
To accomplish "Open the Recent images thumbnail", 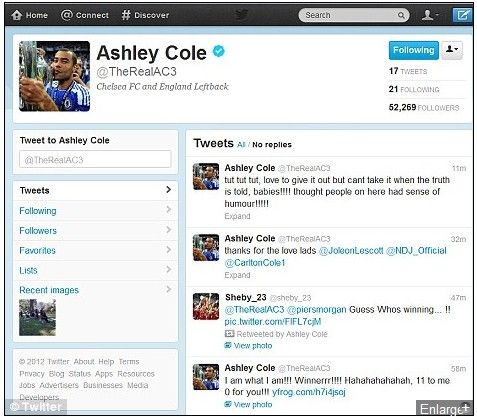I will coord(37,317).
